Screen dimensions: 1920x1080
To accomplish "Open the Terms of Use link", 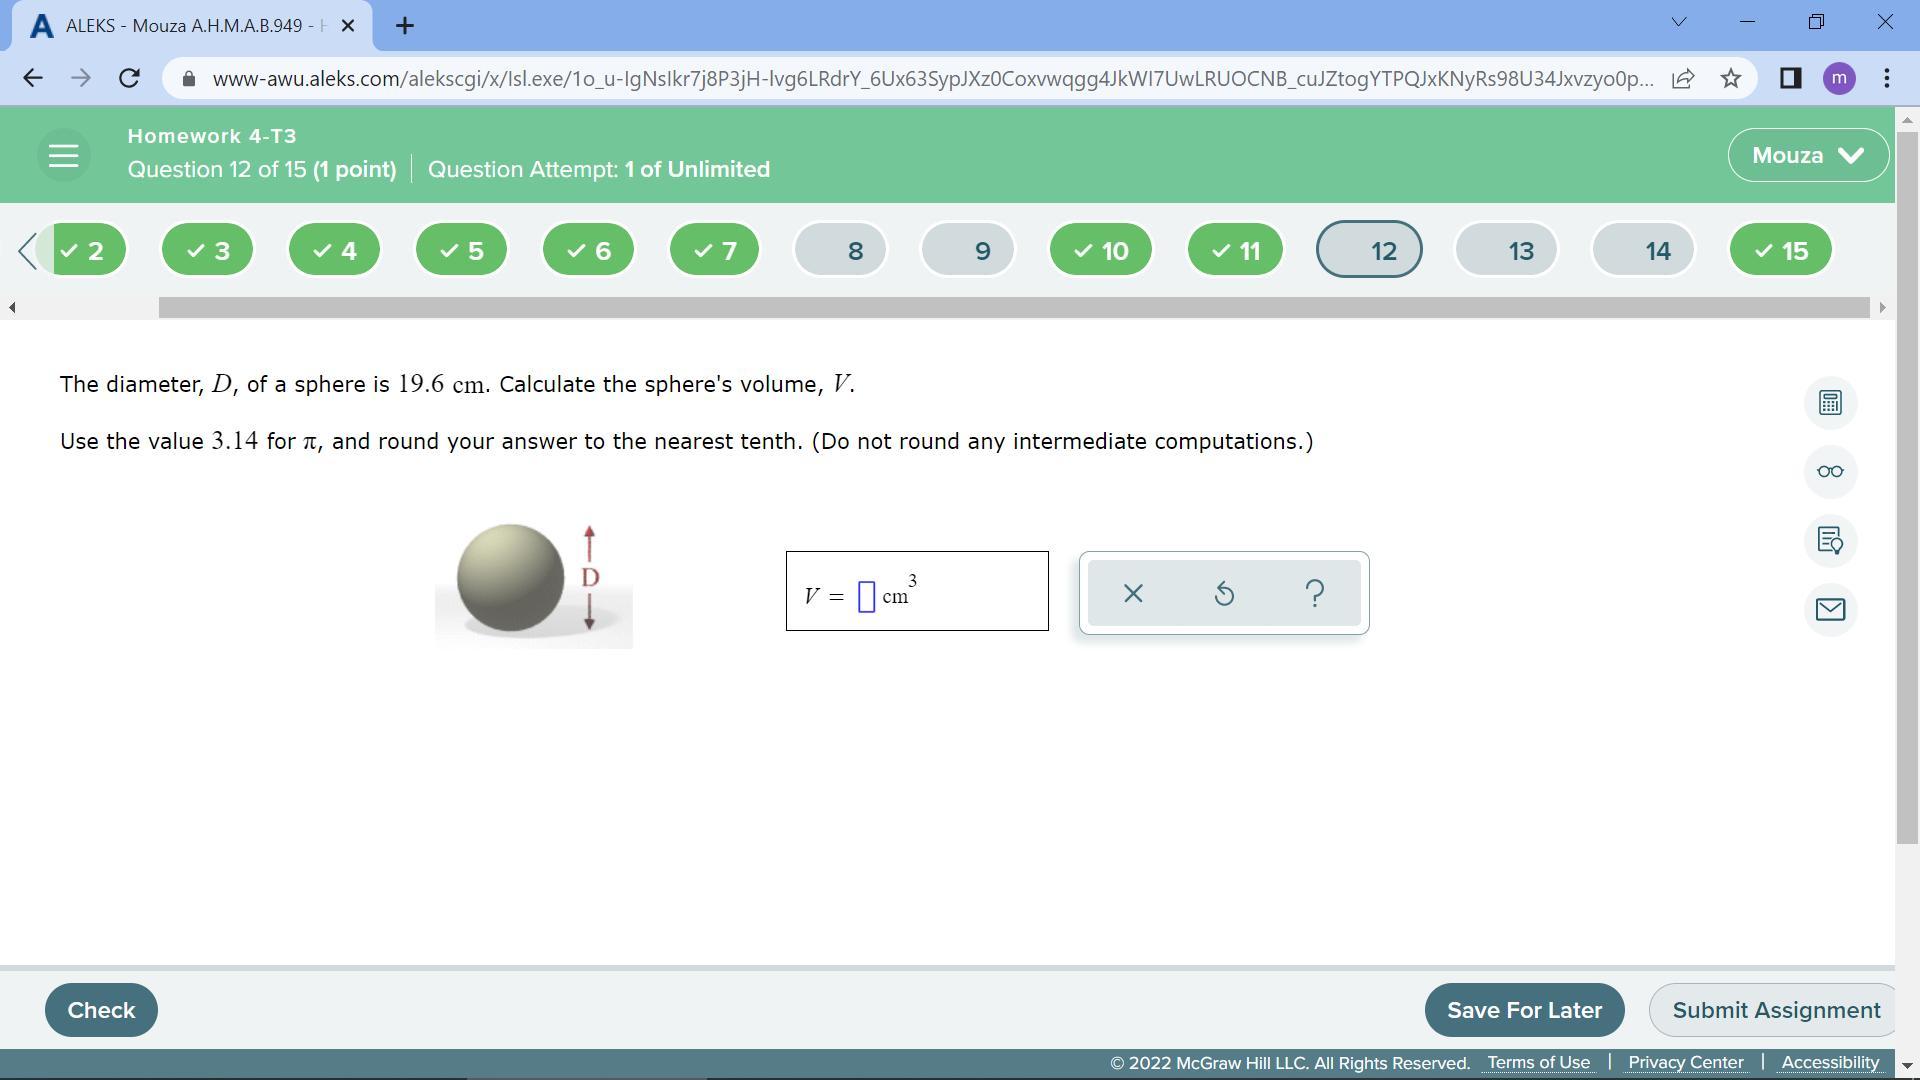I will point(1538,1062).
